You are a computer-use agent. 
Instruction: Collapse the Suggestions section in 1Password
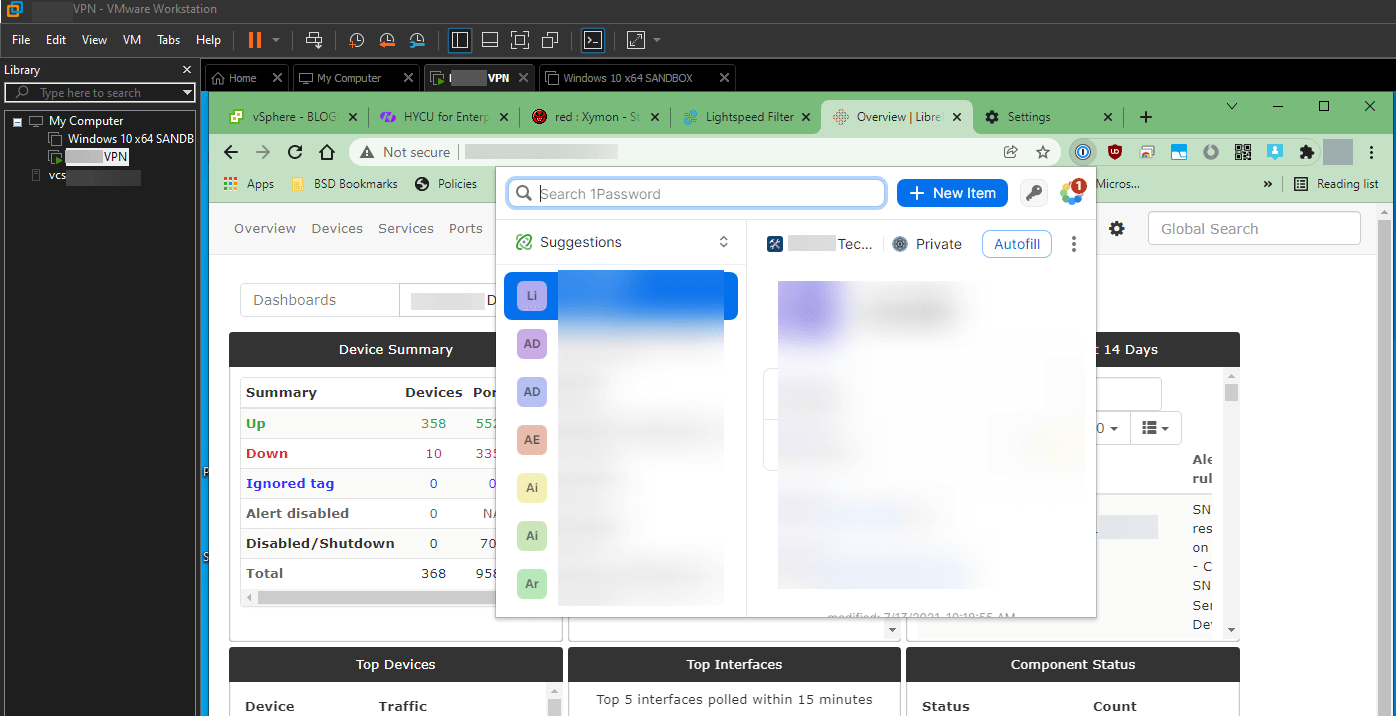pos(723,242)
